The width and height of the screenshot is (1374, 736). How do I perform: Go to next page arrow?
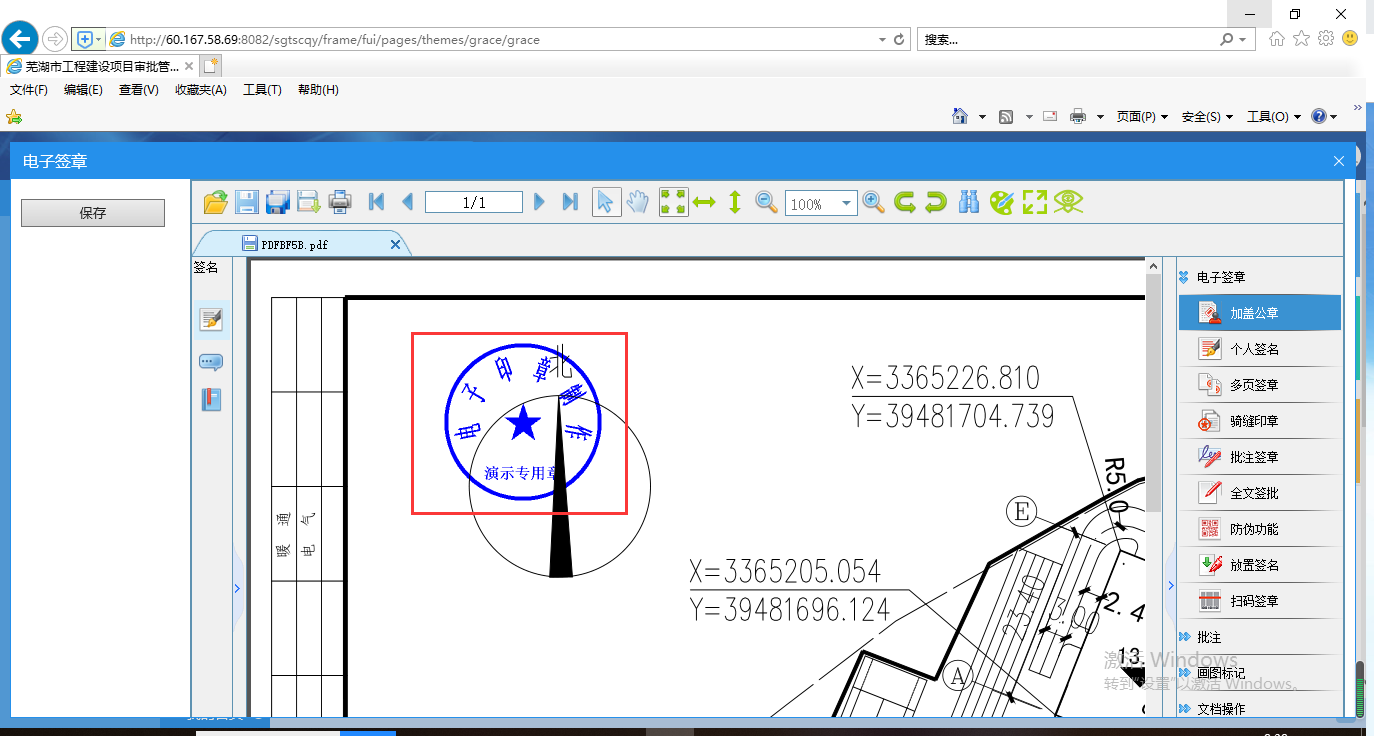[x=539, y=202]
